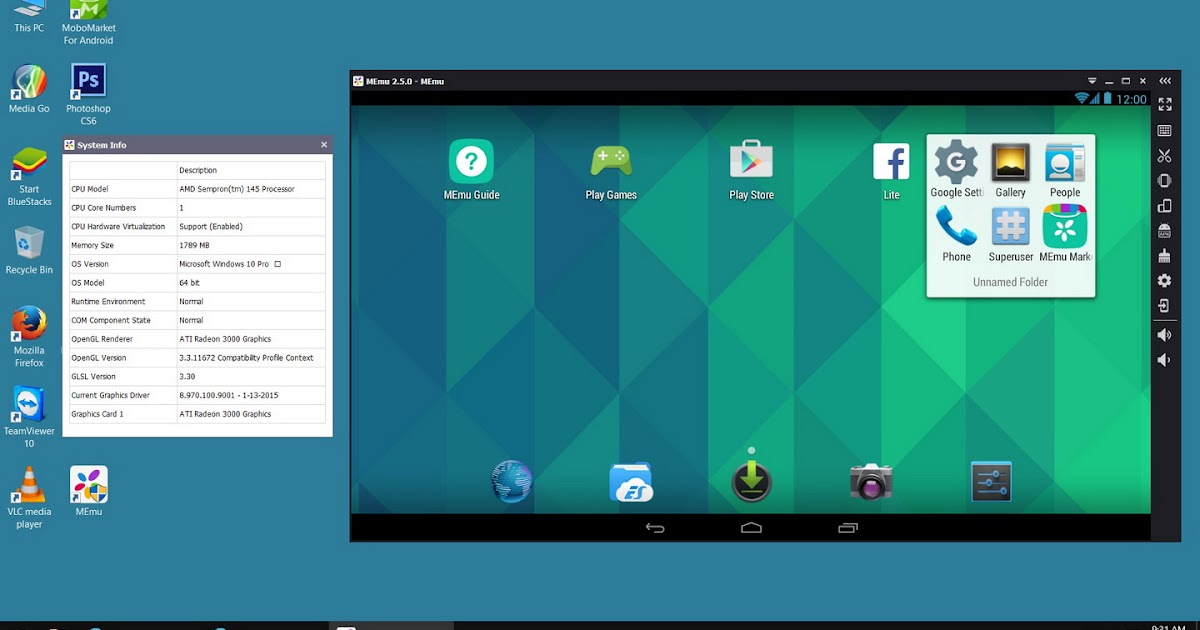The width and height of the screenshot is (1200, 630).
Task: Enter fullscreen mode from the sidebar
Action: [1163, 104]
